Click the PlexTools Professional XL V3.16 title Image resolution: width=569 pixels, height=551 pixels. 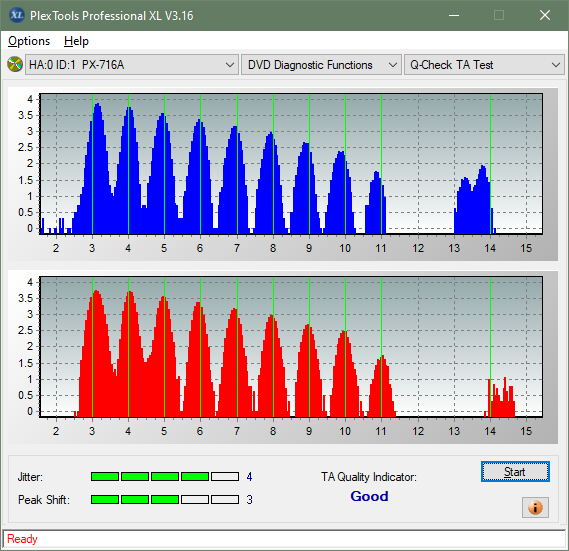pyautogui.click(x=112, y=16)
